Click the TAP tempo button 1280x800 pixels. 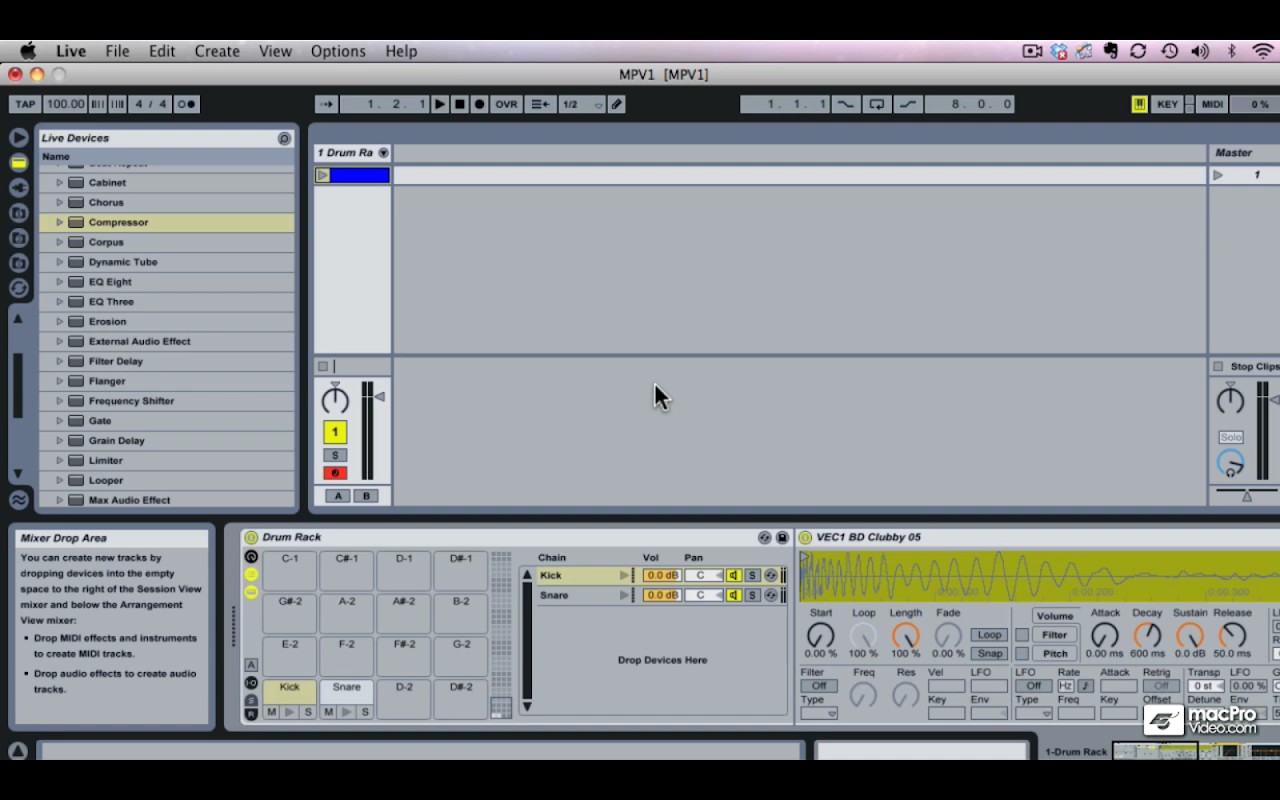25,104
